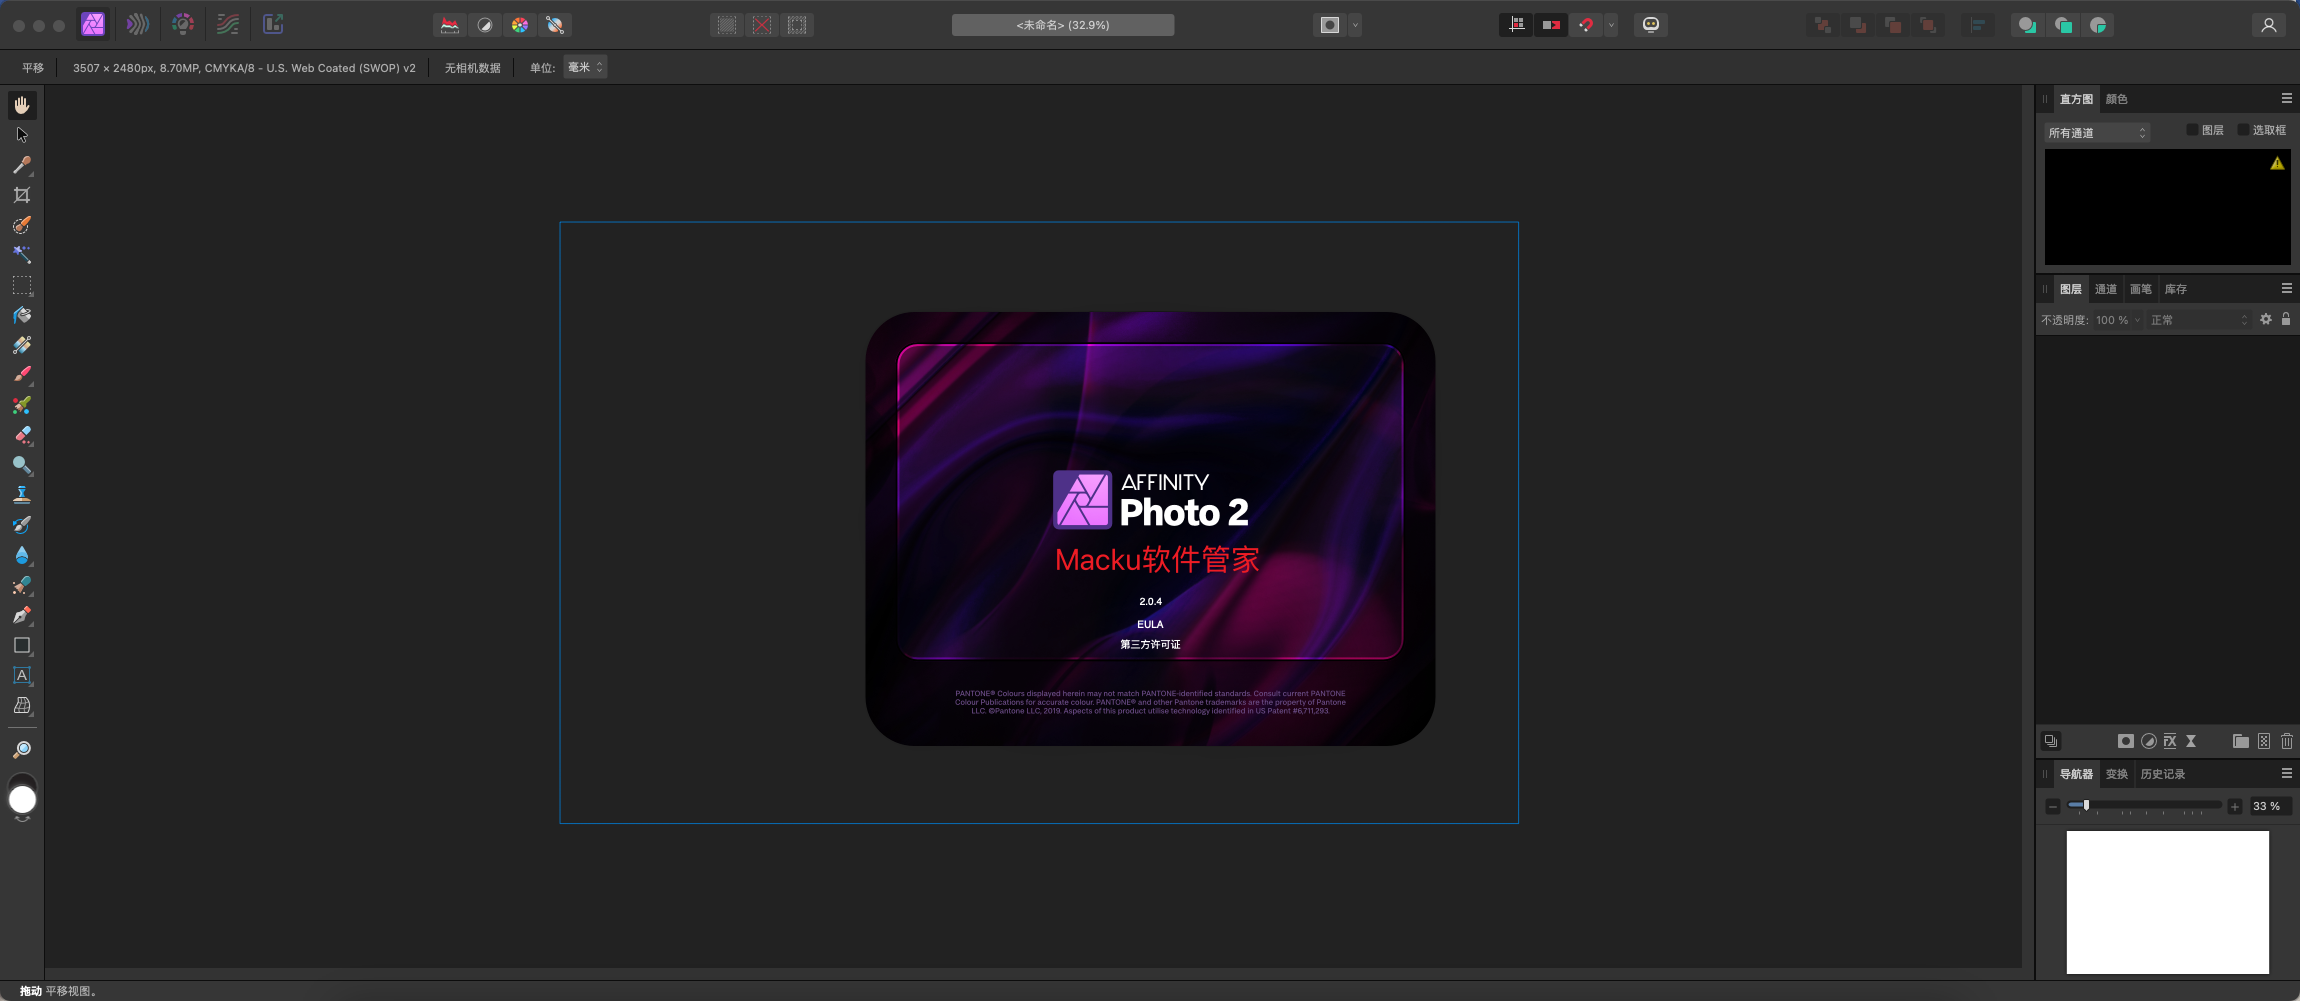Select the Paint Brush tool
2300x1001 pixels.
click(x=22, y=375)
